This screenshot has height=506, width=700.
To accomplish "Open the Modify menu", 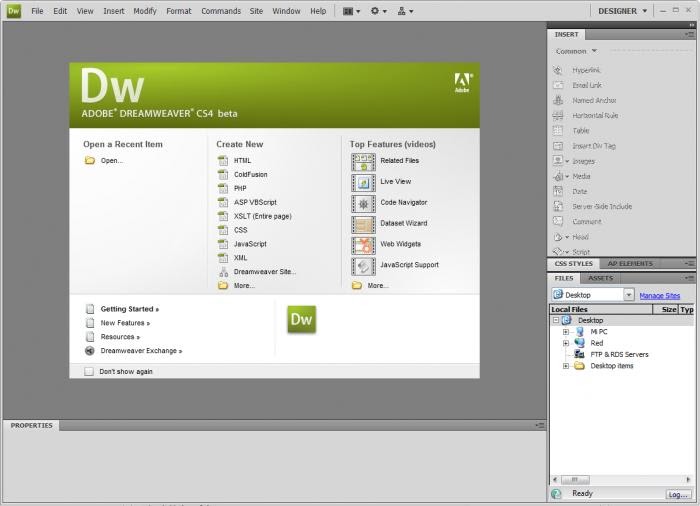I will click(x=145, y=11).
